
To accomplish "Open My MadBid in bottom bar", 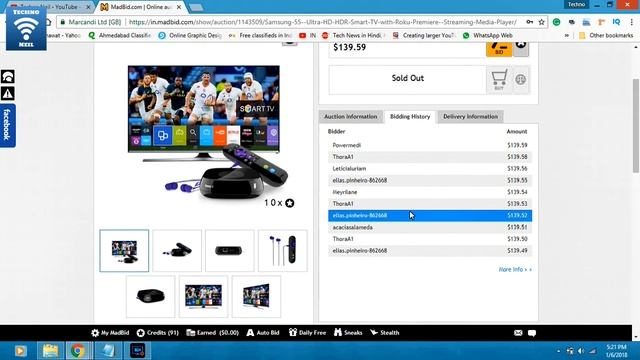I will [110, 333].
